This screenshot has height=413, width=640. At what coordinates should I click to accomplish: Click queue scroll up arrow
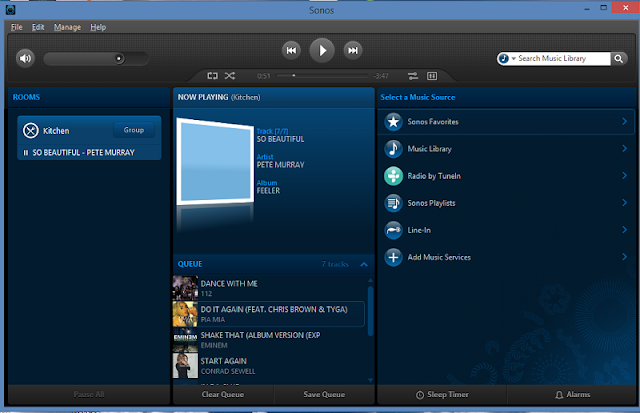[x=371, y=280]
